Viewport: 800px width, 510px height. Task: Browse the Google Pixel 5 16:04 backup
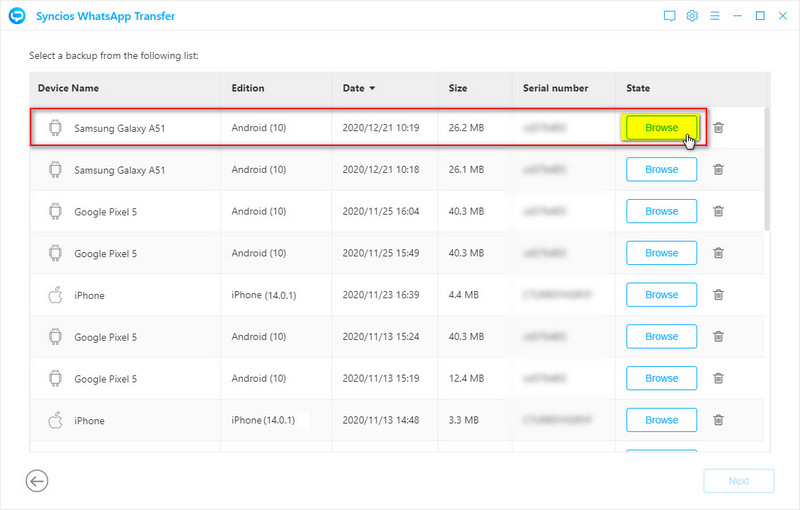tap(661, 211)
